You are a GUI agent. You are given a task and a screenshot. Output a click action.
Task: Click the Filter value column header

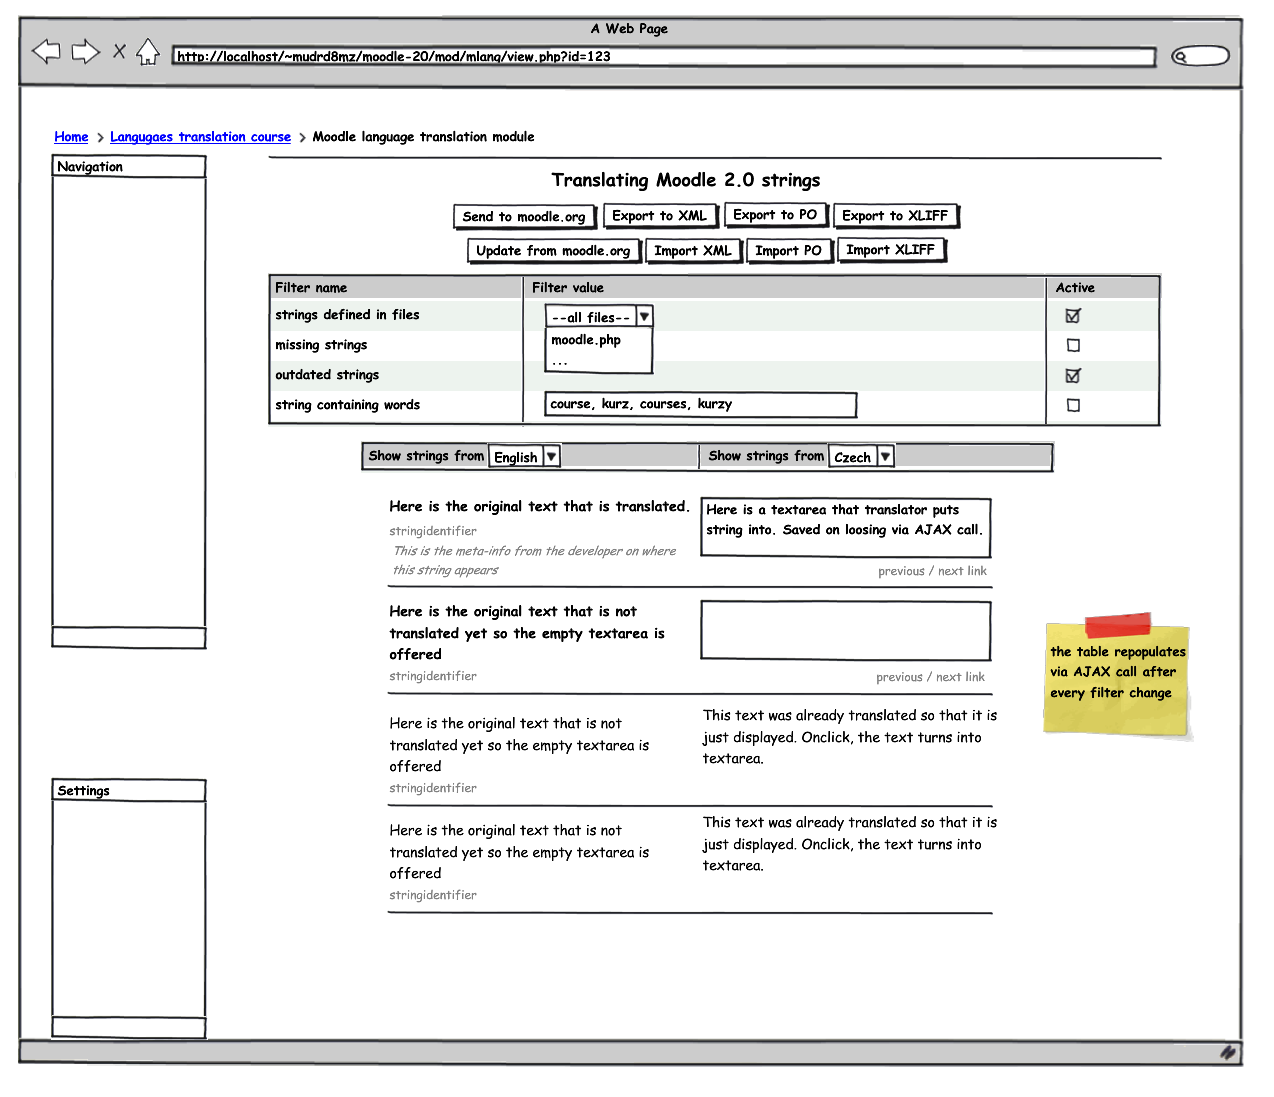[785, 288]
